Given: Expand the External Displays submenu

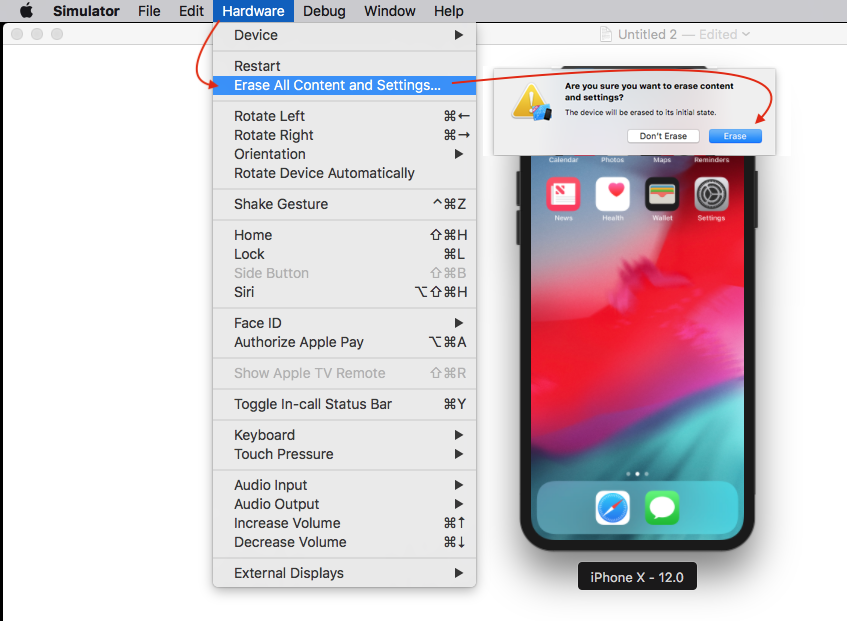Looking at the screenshot, I should point(344,573).
